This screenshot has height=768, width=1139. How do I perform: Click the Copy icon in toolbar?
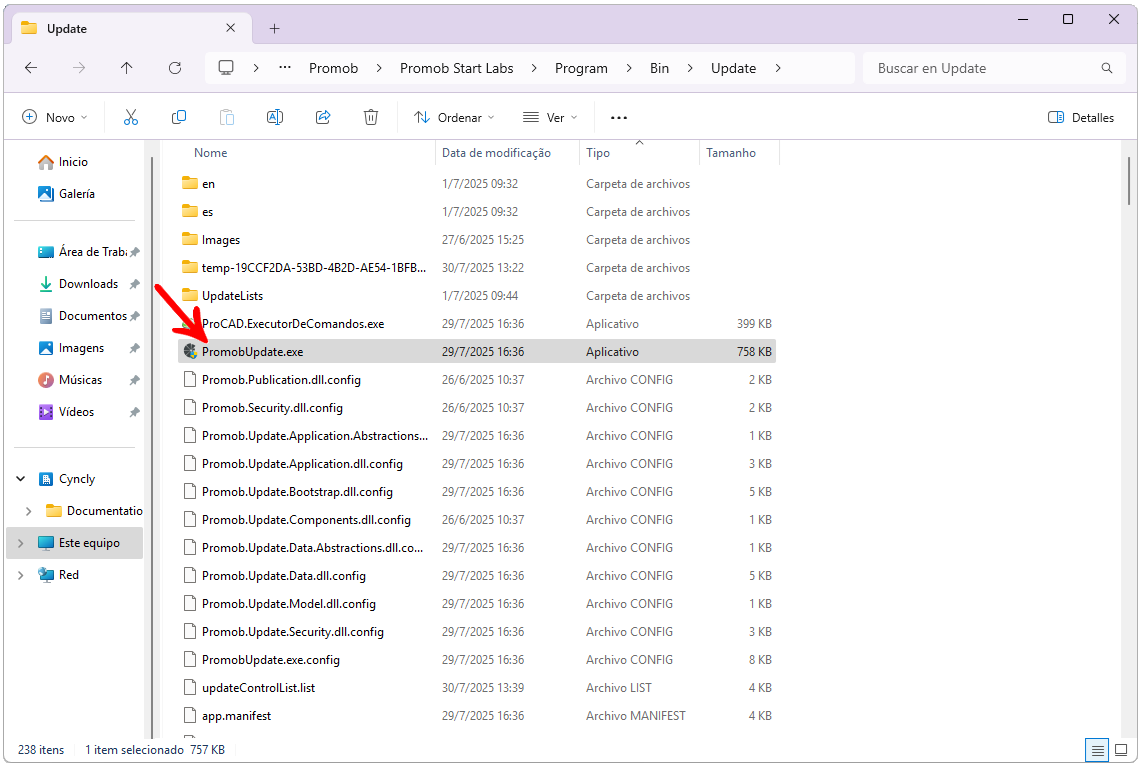point(179,117)
